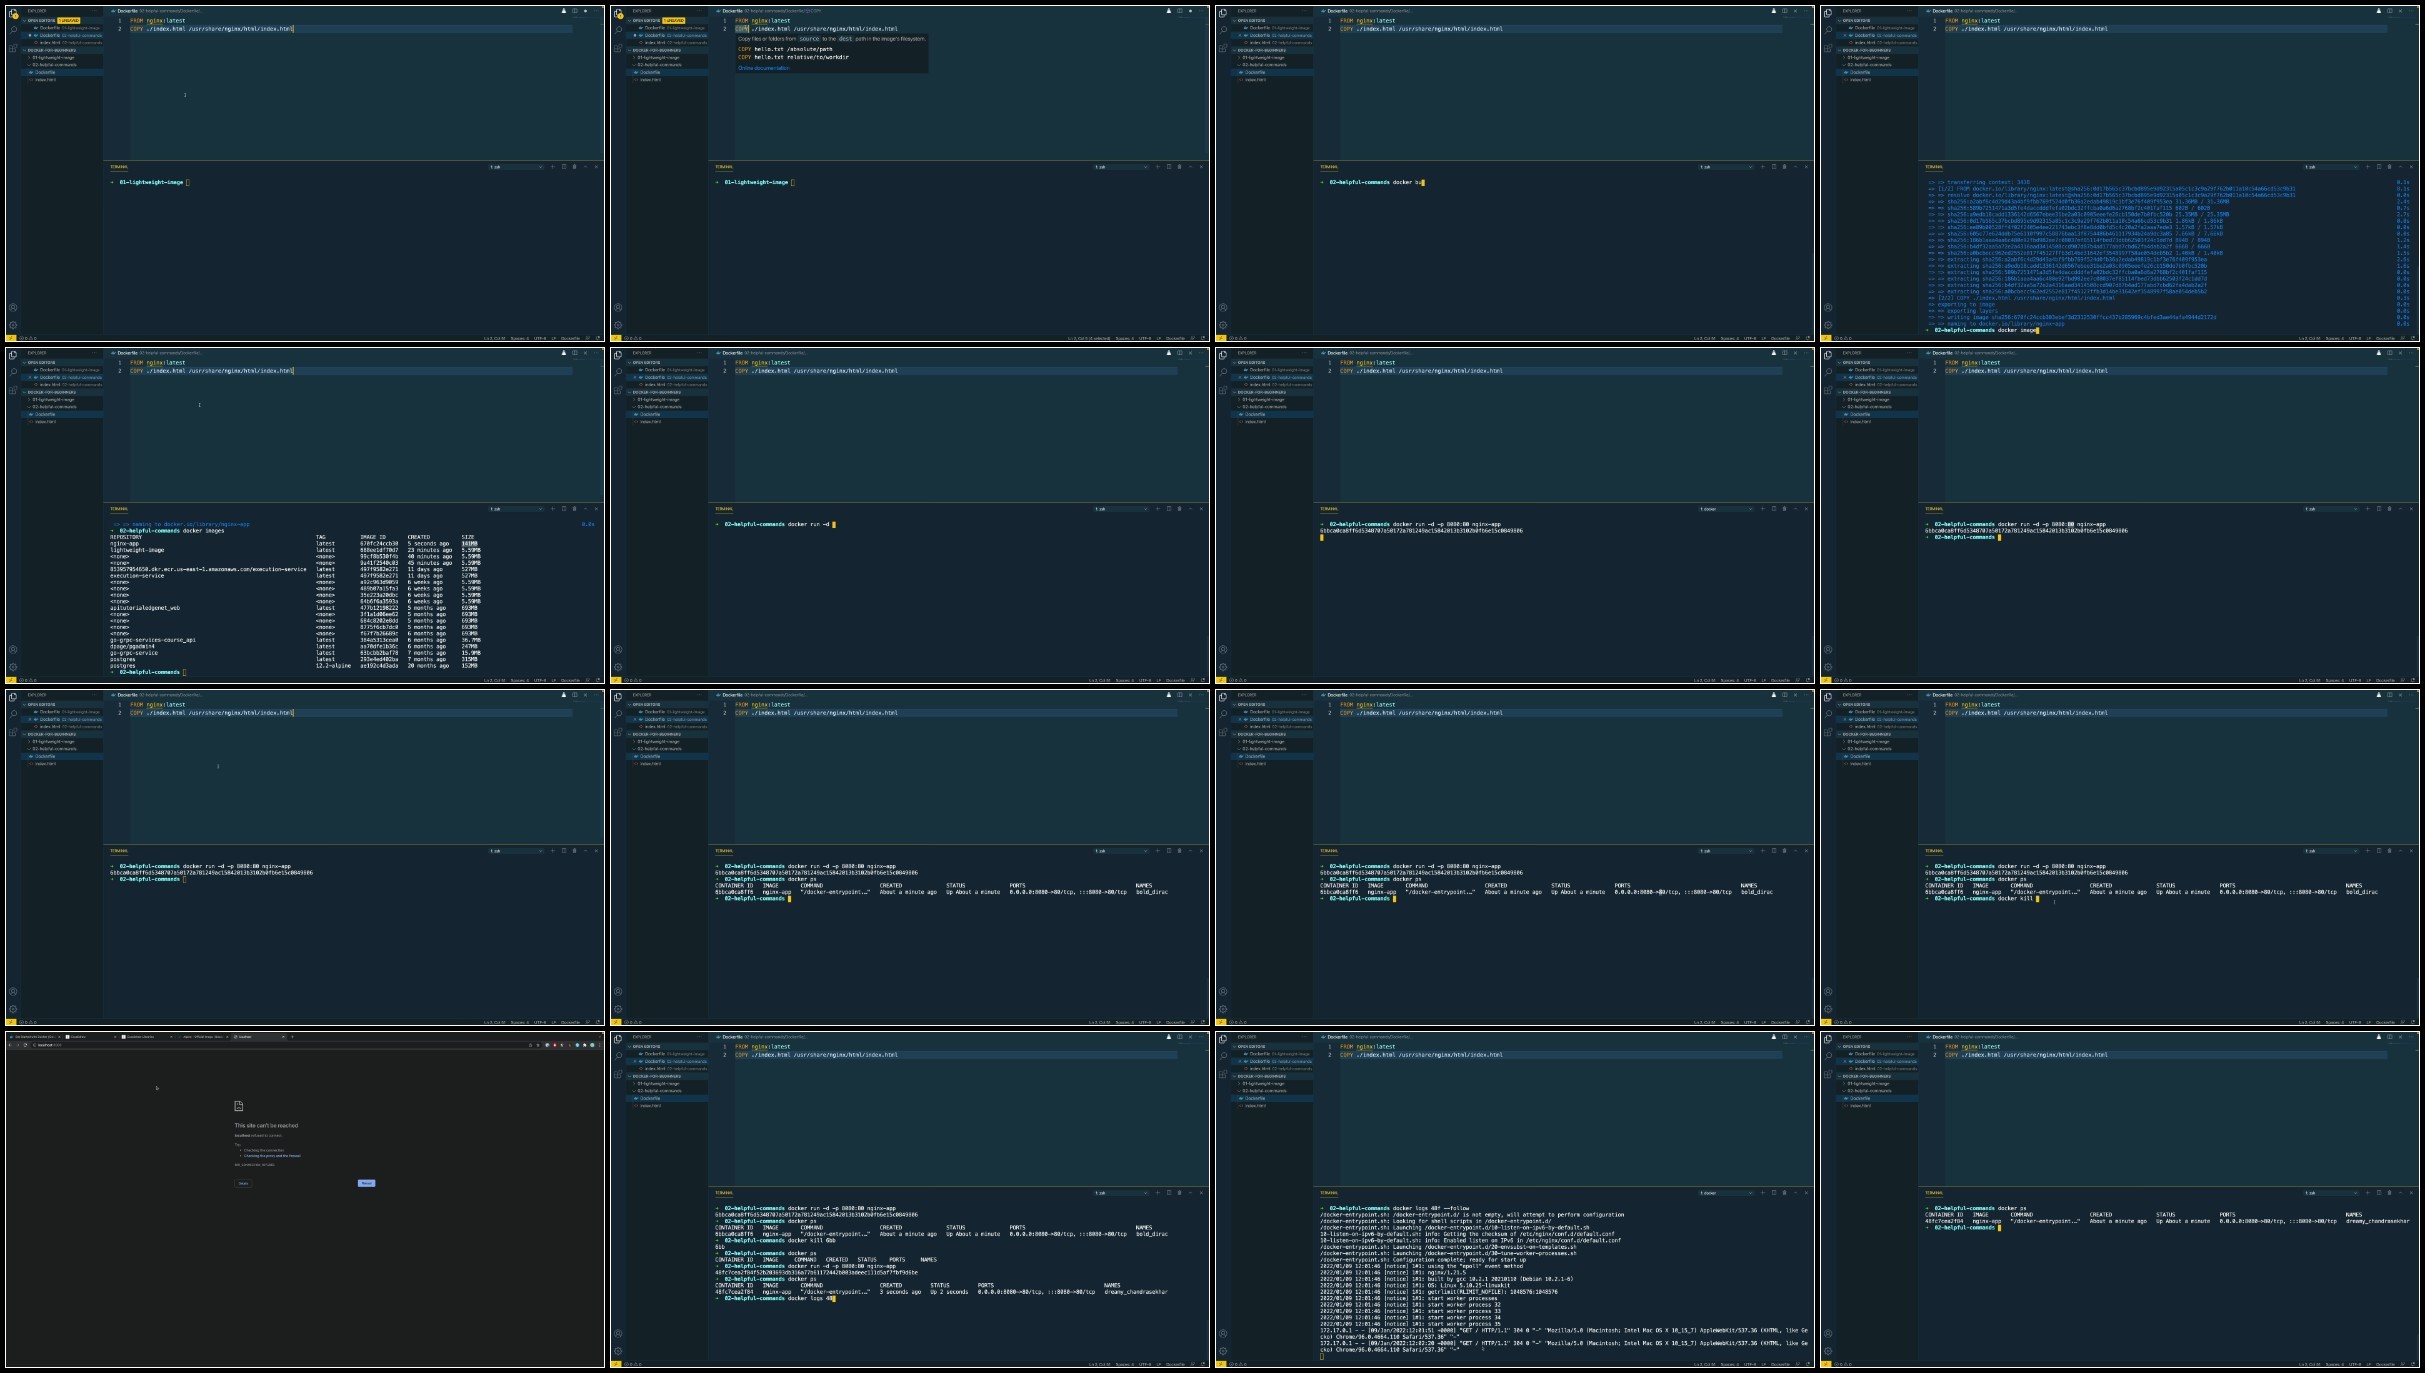Select index.html in the Explorer of the docker images frame

coord(46,422)
